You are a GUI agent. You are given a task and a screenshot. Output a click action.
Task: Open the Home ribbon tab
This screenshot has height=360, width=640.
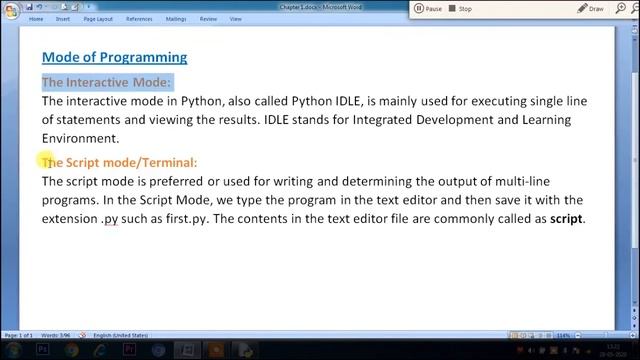point(36,19)
